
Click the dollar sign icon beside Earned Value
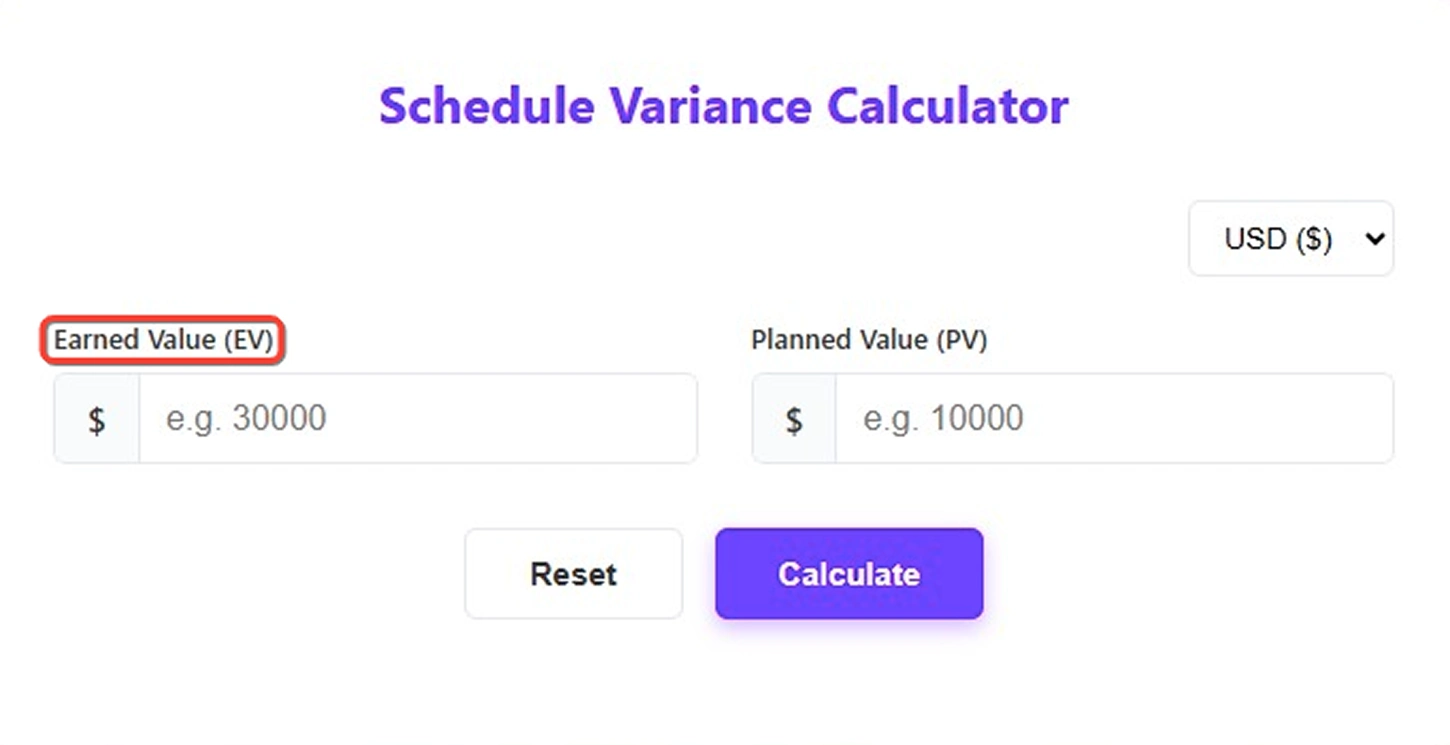point(95,418)
